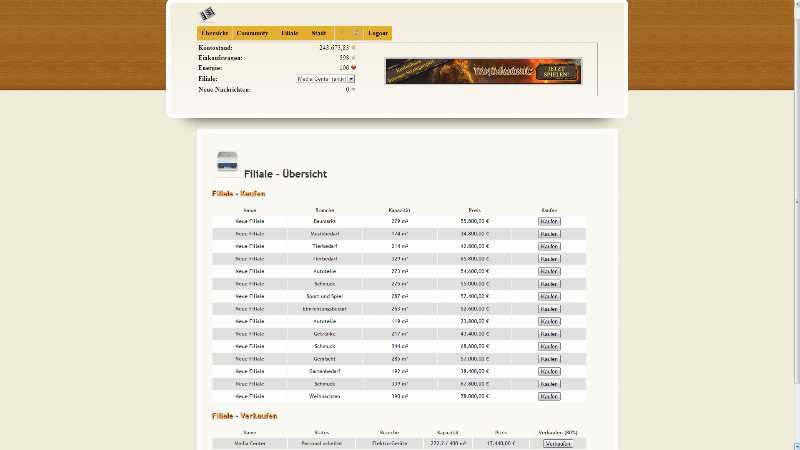Click the game logo icon at top
Screen dimensions: 800x450
click(207, 14)
